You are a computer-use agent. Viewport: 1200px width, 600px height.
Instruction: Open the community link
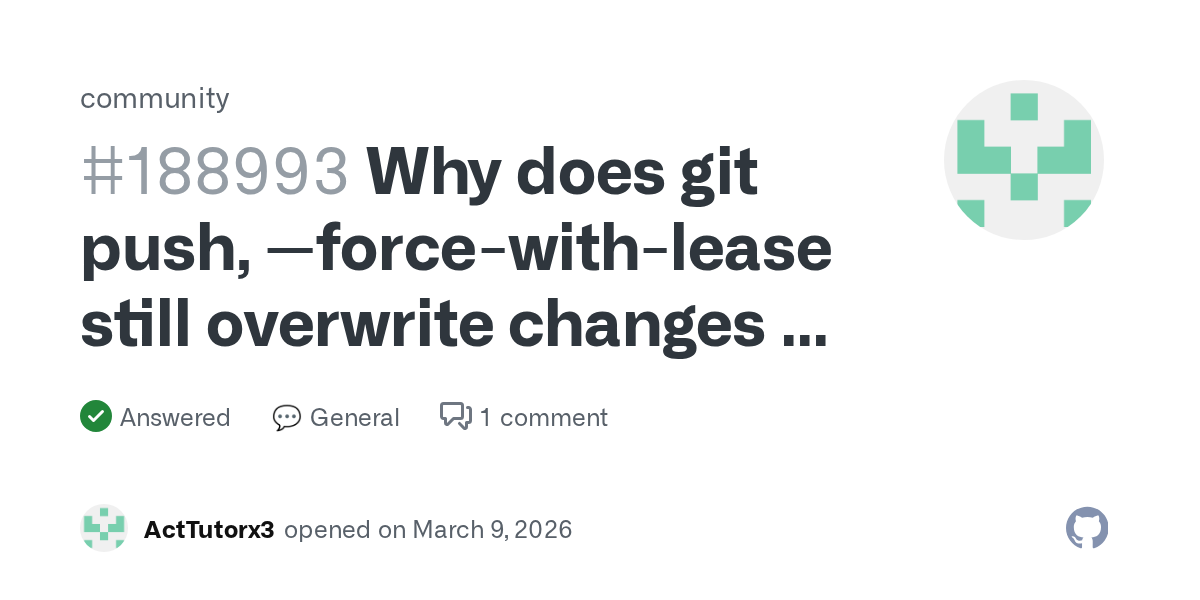pos(154,98)
